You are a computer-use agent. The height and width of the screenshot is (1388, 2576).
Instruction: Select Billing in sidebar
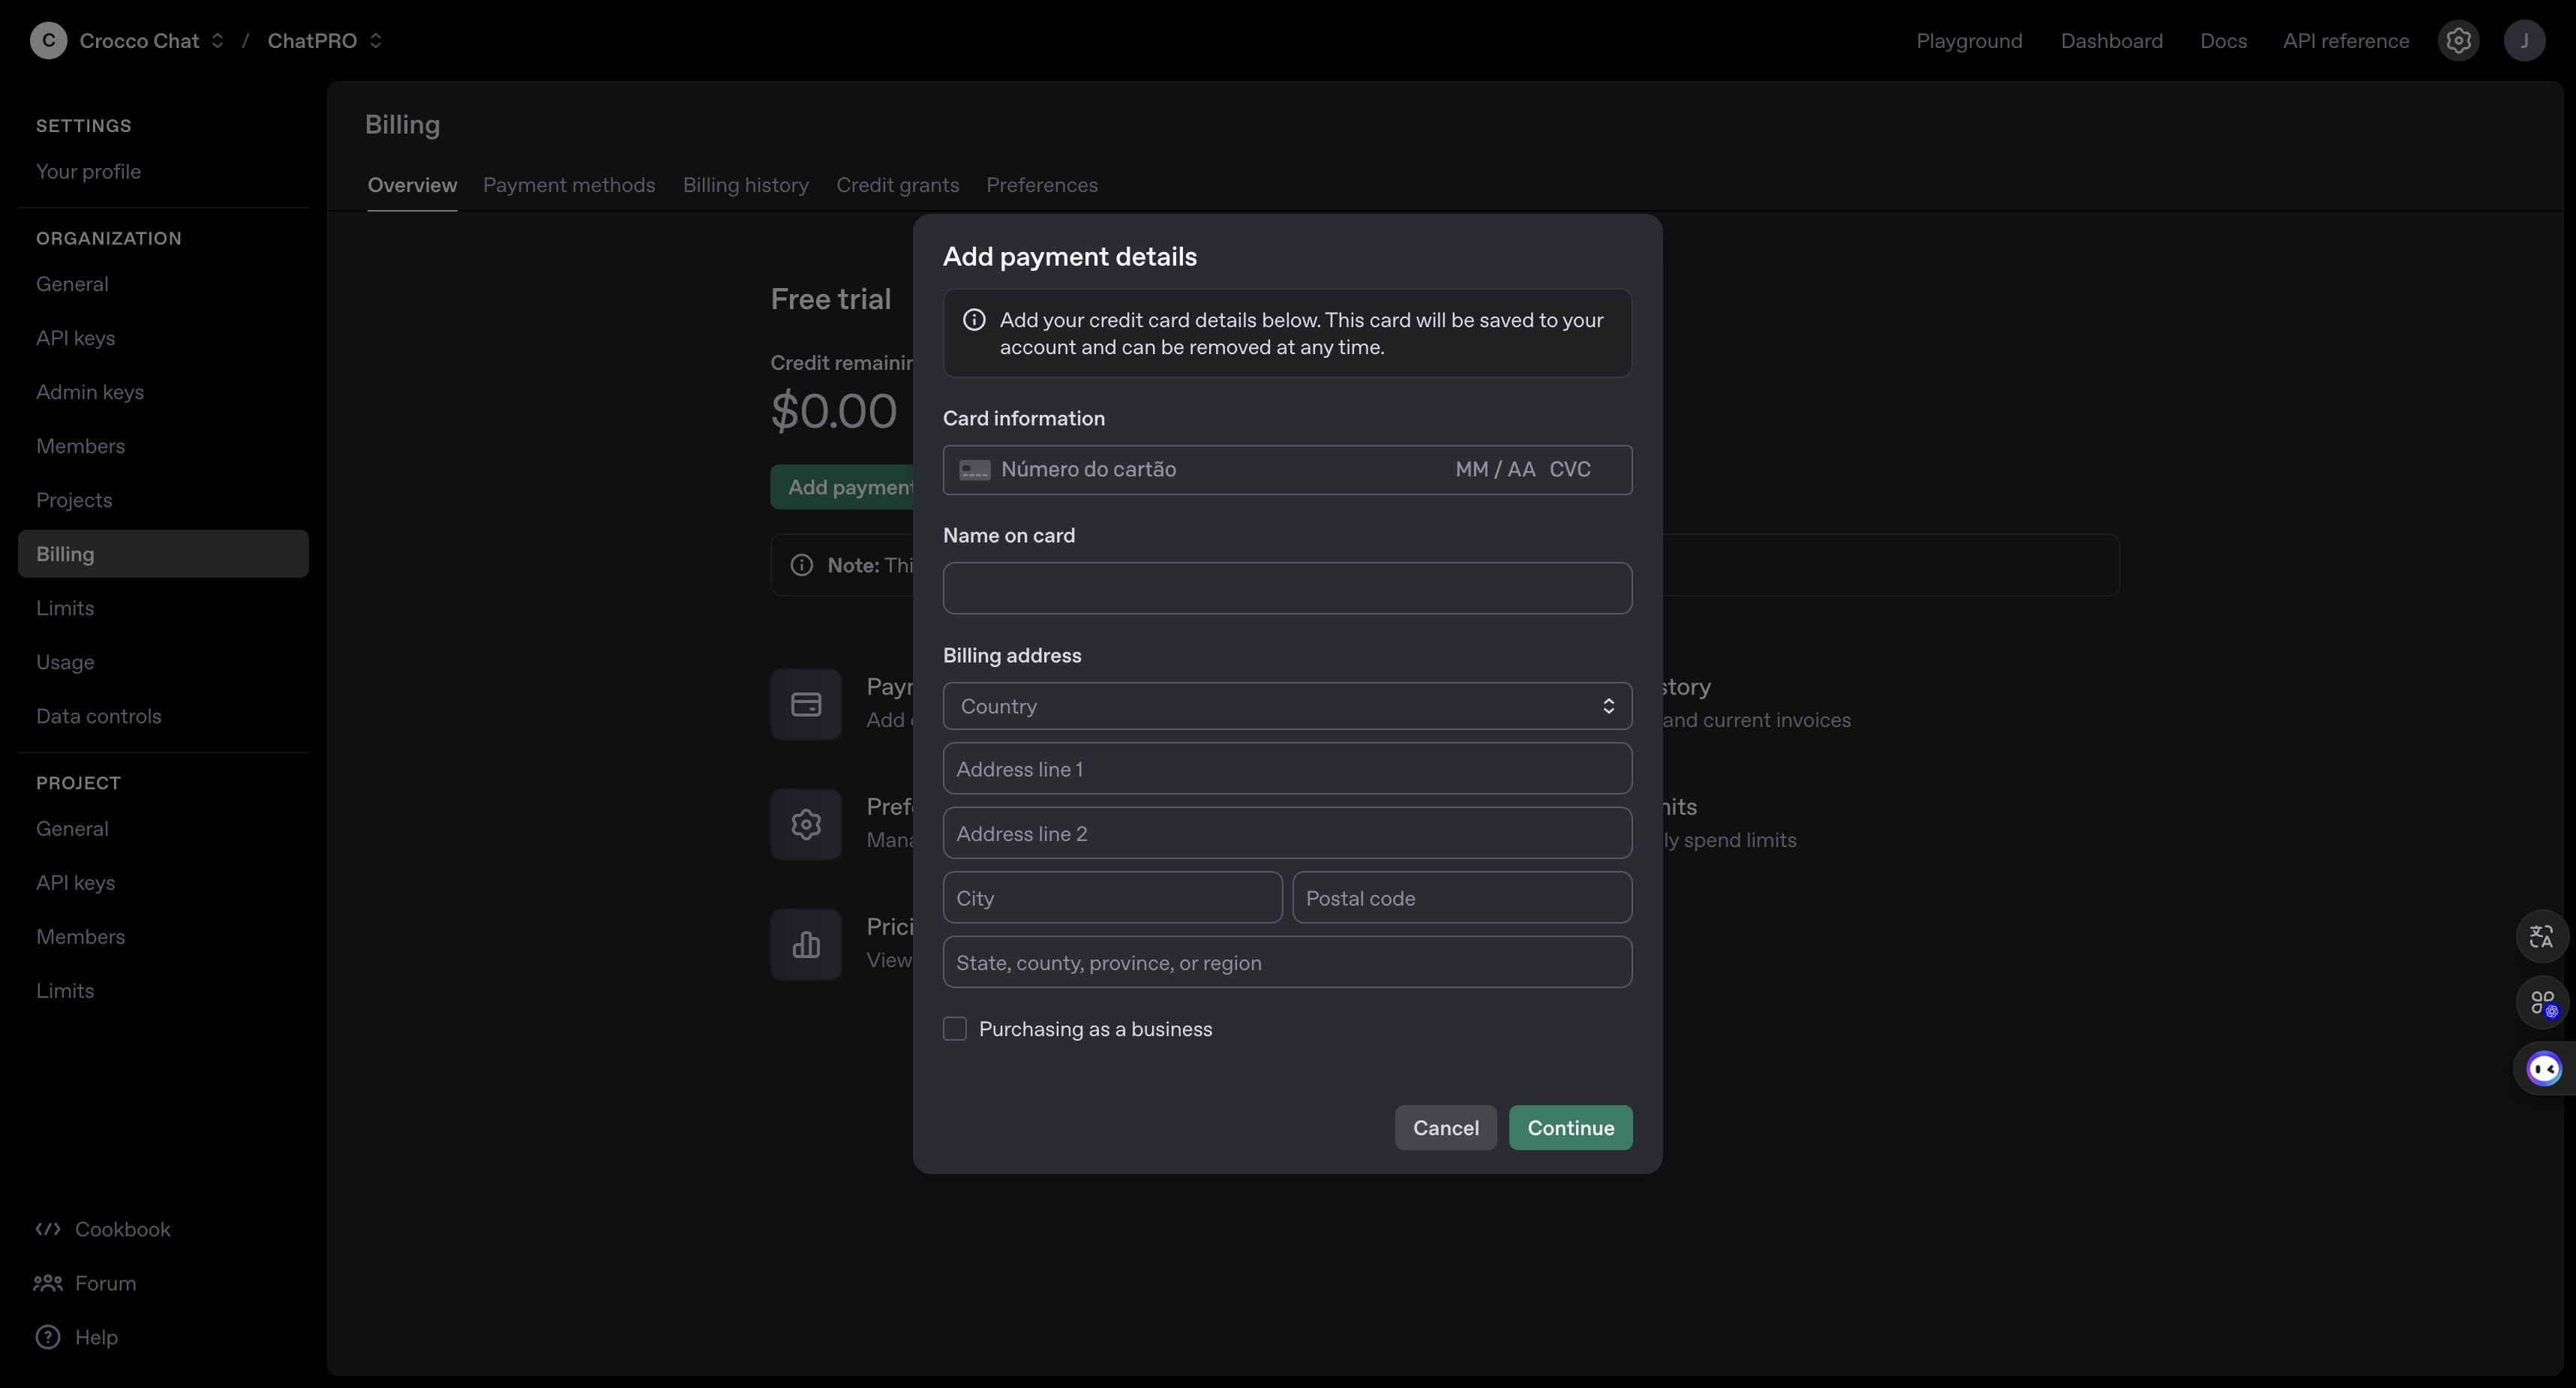click(x=163, y=554)
